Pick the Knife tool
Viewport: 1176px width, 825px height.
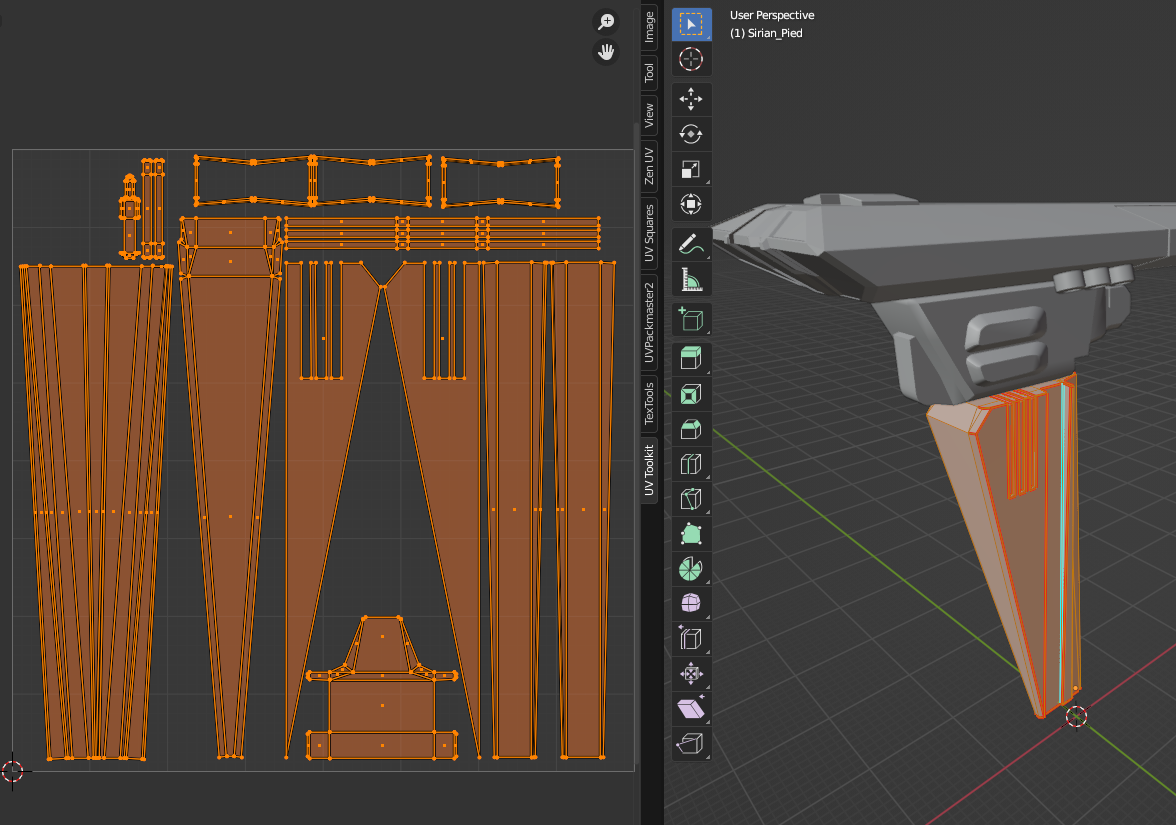coord(691,499)
